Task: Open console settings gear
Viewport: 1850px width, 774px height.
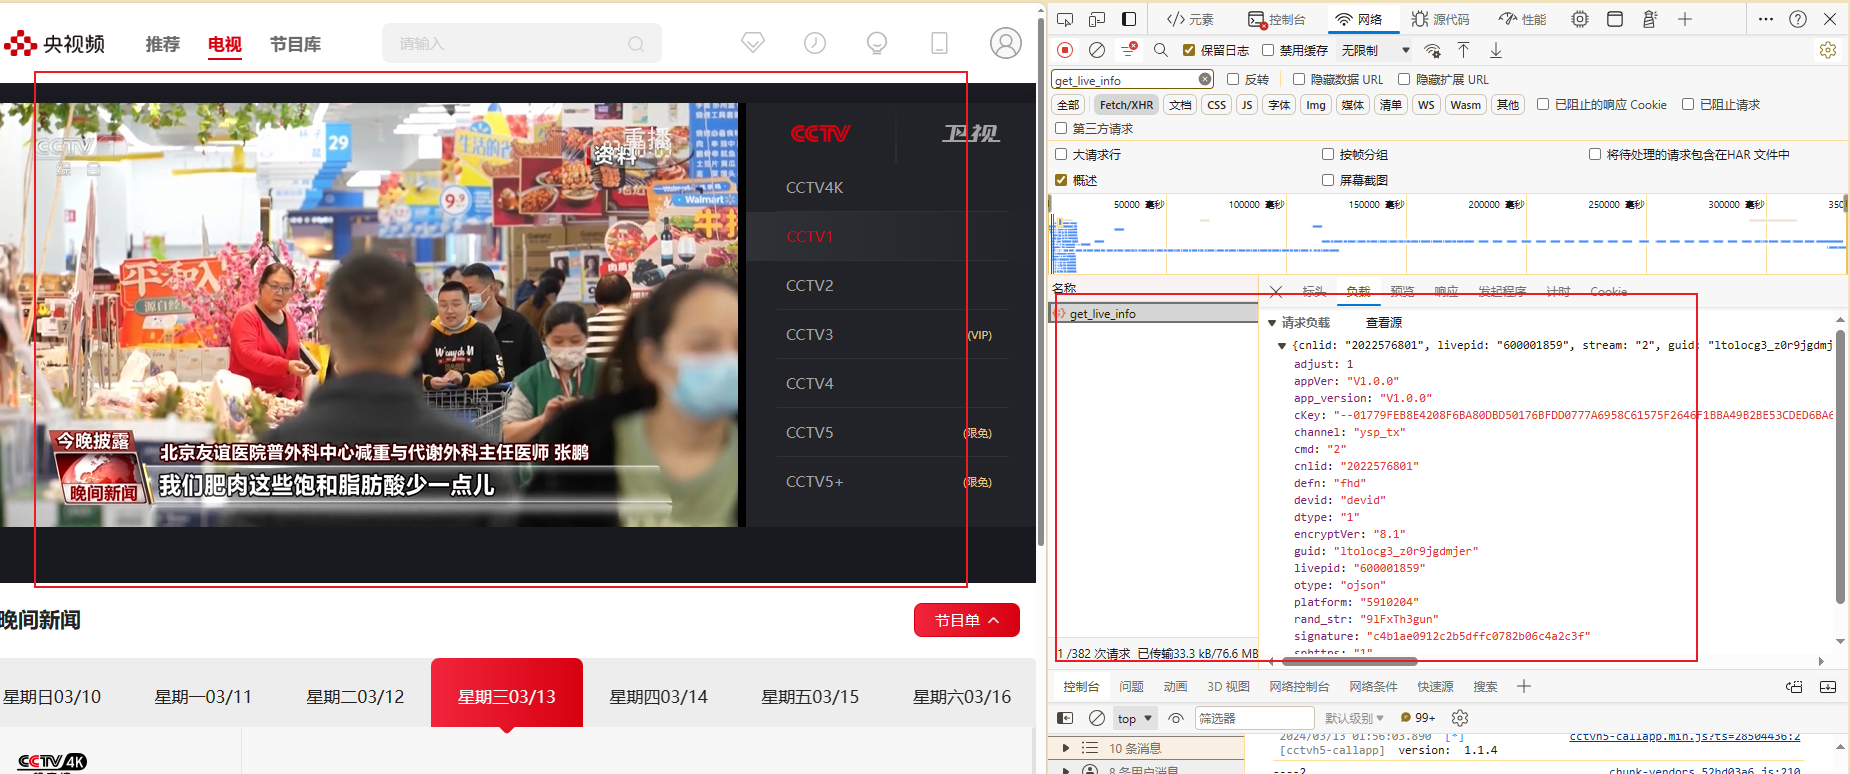Action: click(x=1460, y=718)
